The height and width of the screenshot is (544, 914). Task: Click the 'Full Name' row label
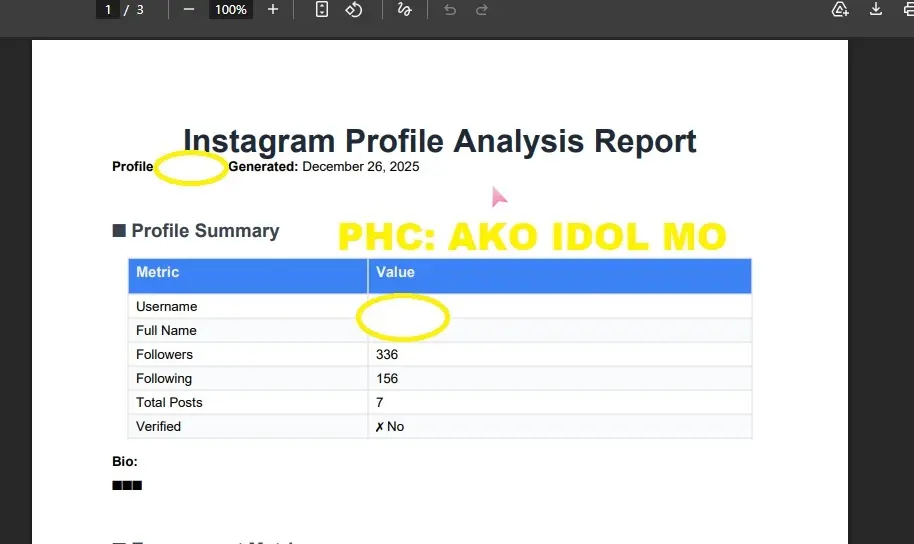click(x=166, y=331)
